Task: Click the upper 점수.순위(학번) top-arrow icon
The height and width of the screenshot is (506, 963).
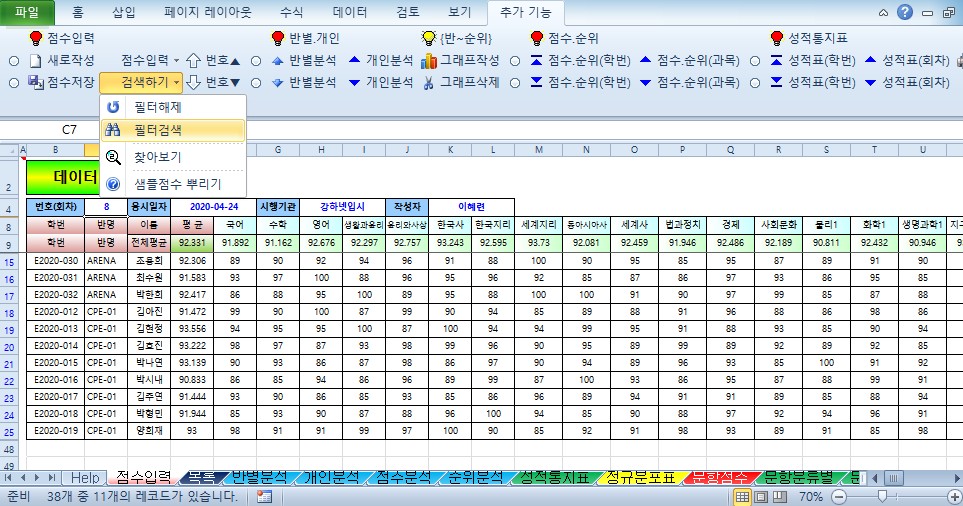Action: 536,60
